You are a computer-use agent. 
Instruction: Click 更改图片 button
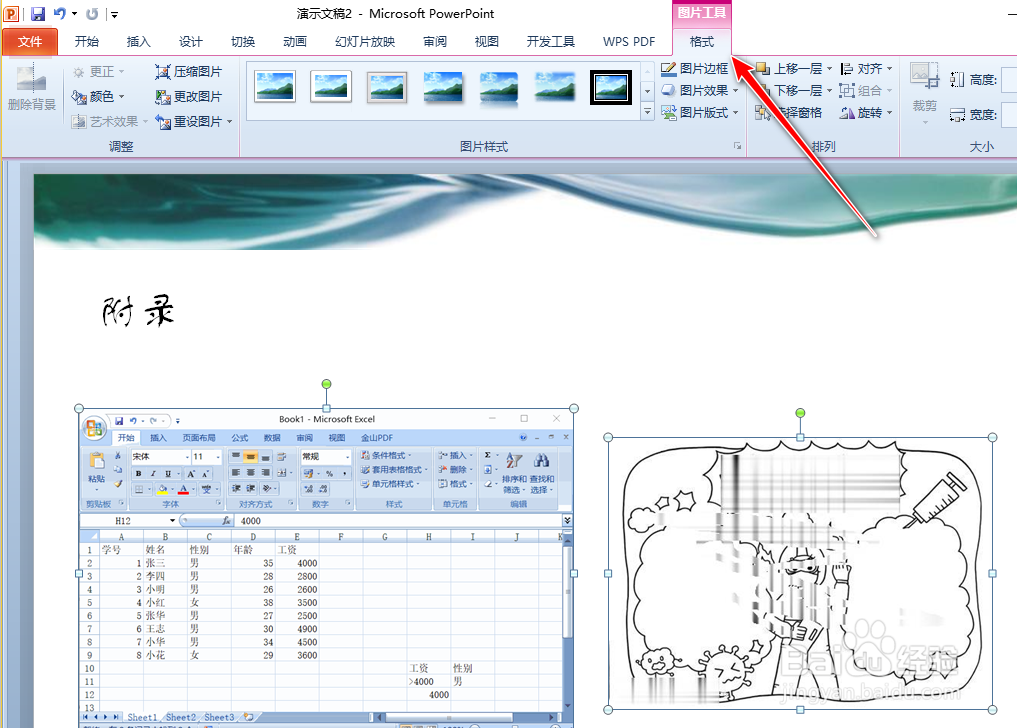coord(189,97)
